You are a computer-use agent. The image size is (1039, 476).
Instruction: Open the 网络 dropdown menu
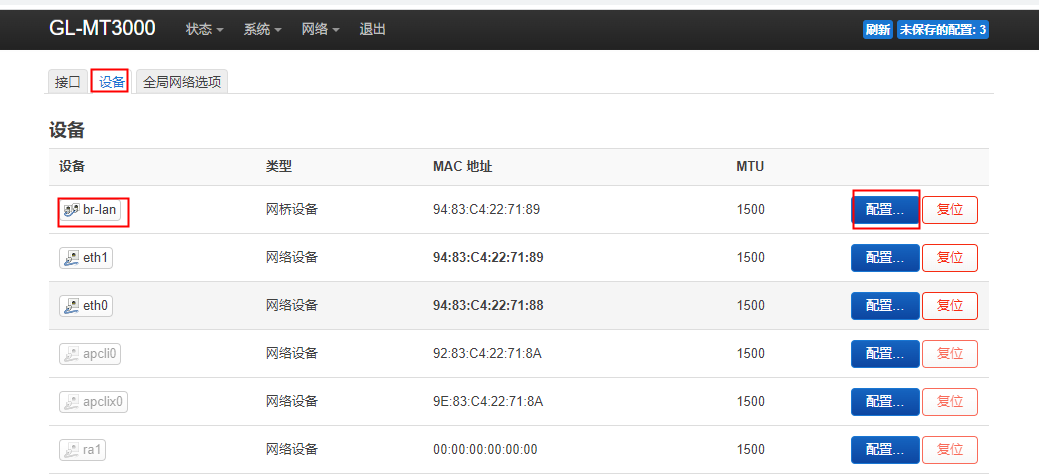coord(321,29)
